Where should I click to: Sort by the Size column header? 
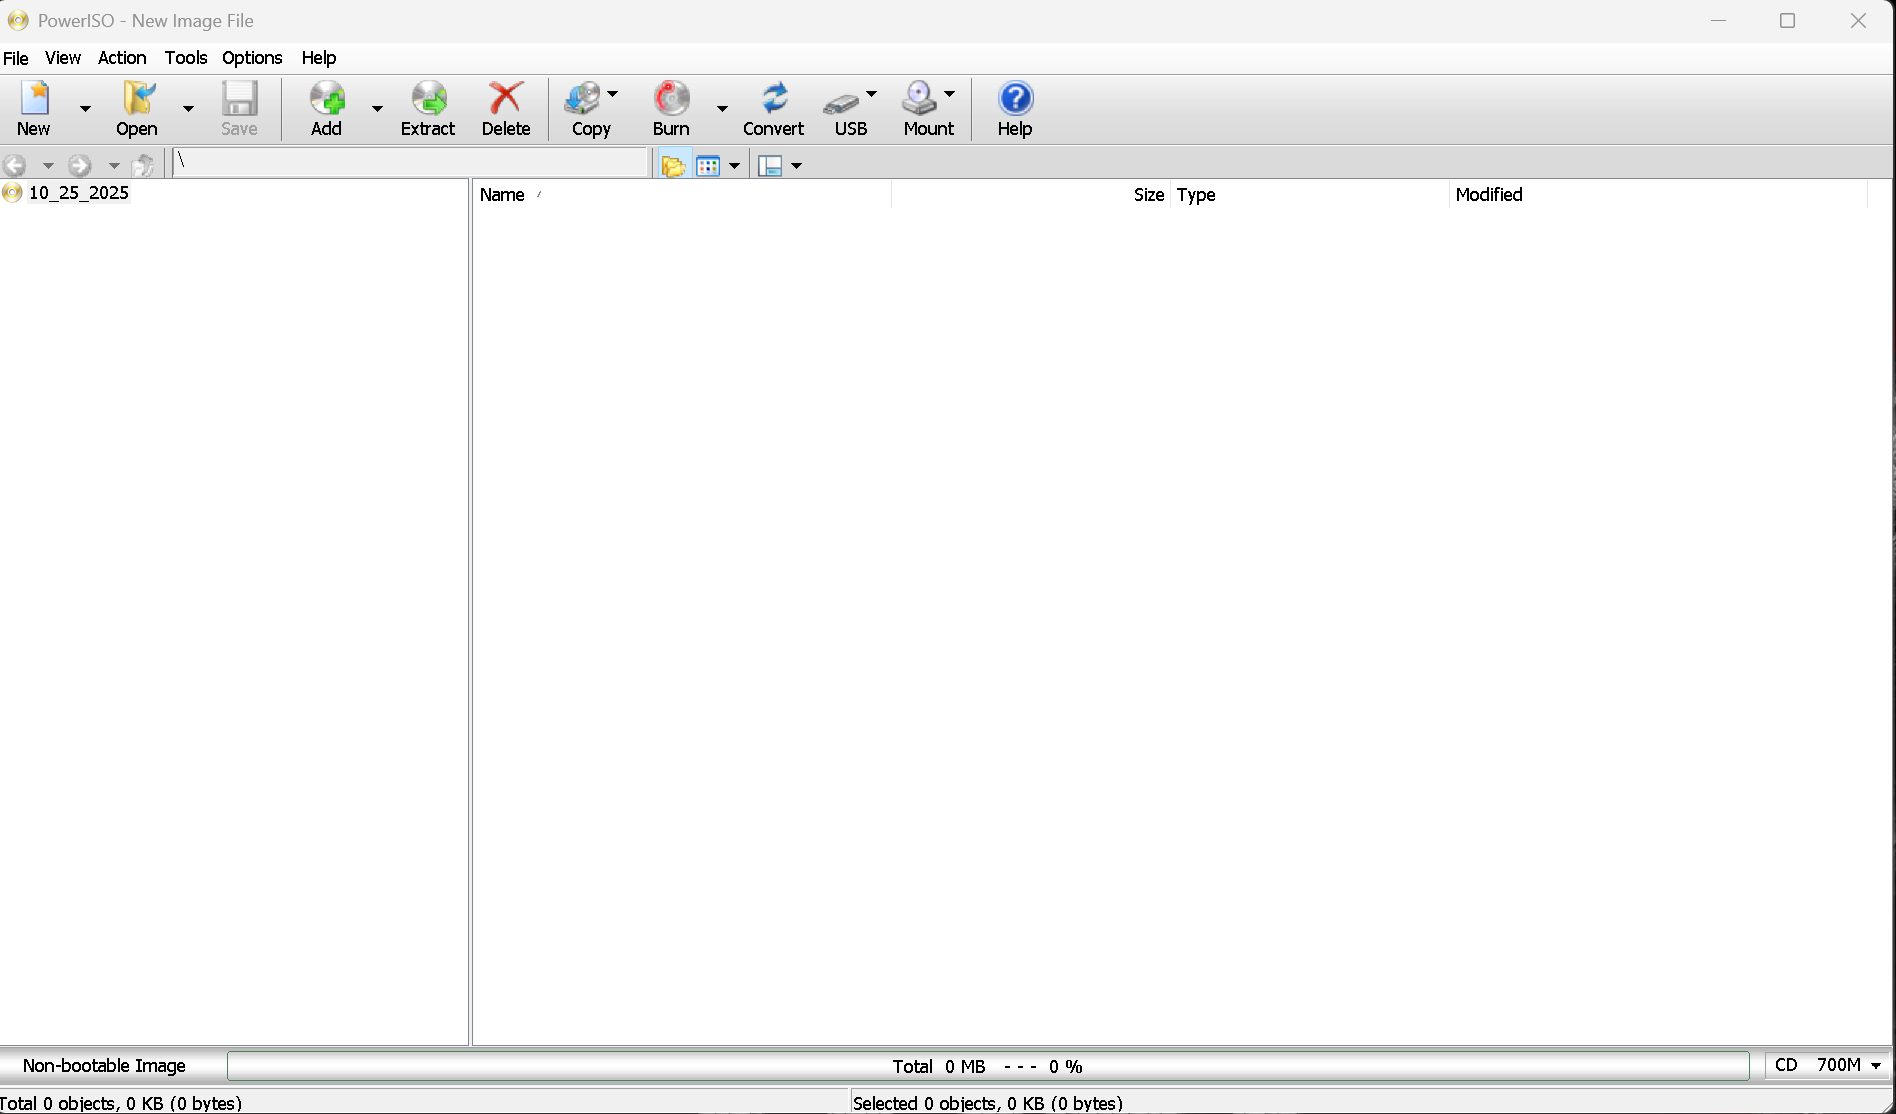click(1030, 195)
